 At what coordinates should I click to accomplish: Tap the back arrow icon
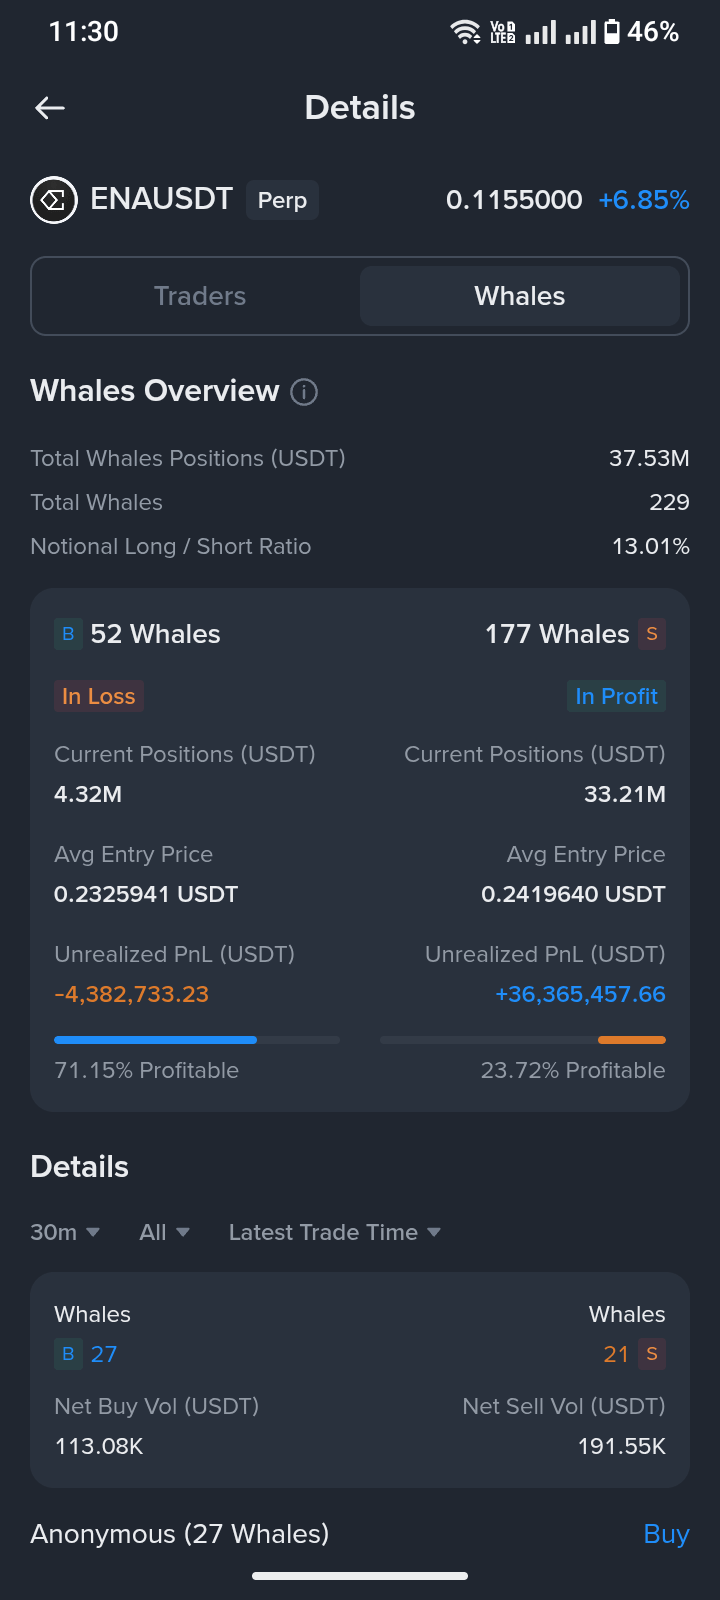tap(50, 108)
